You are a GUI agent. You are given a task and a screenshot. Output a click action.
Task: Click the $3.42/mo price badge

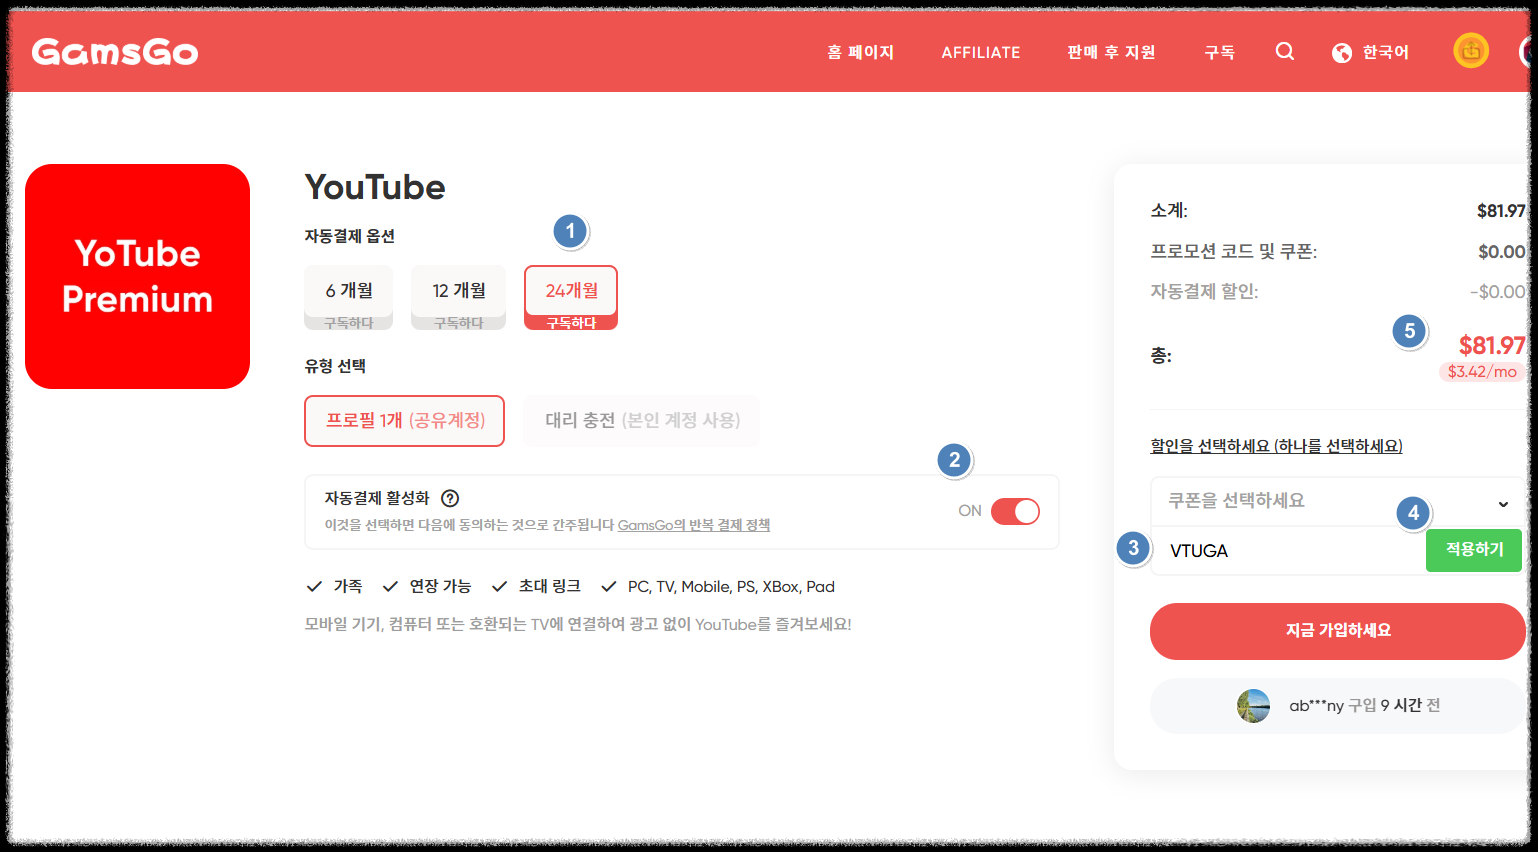[1482, 372]
